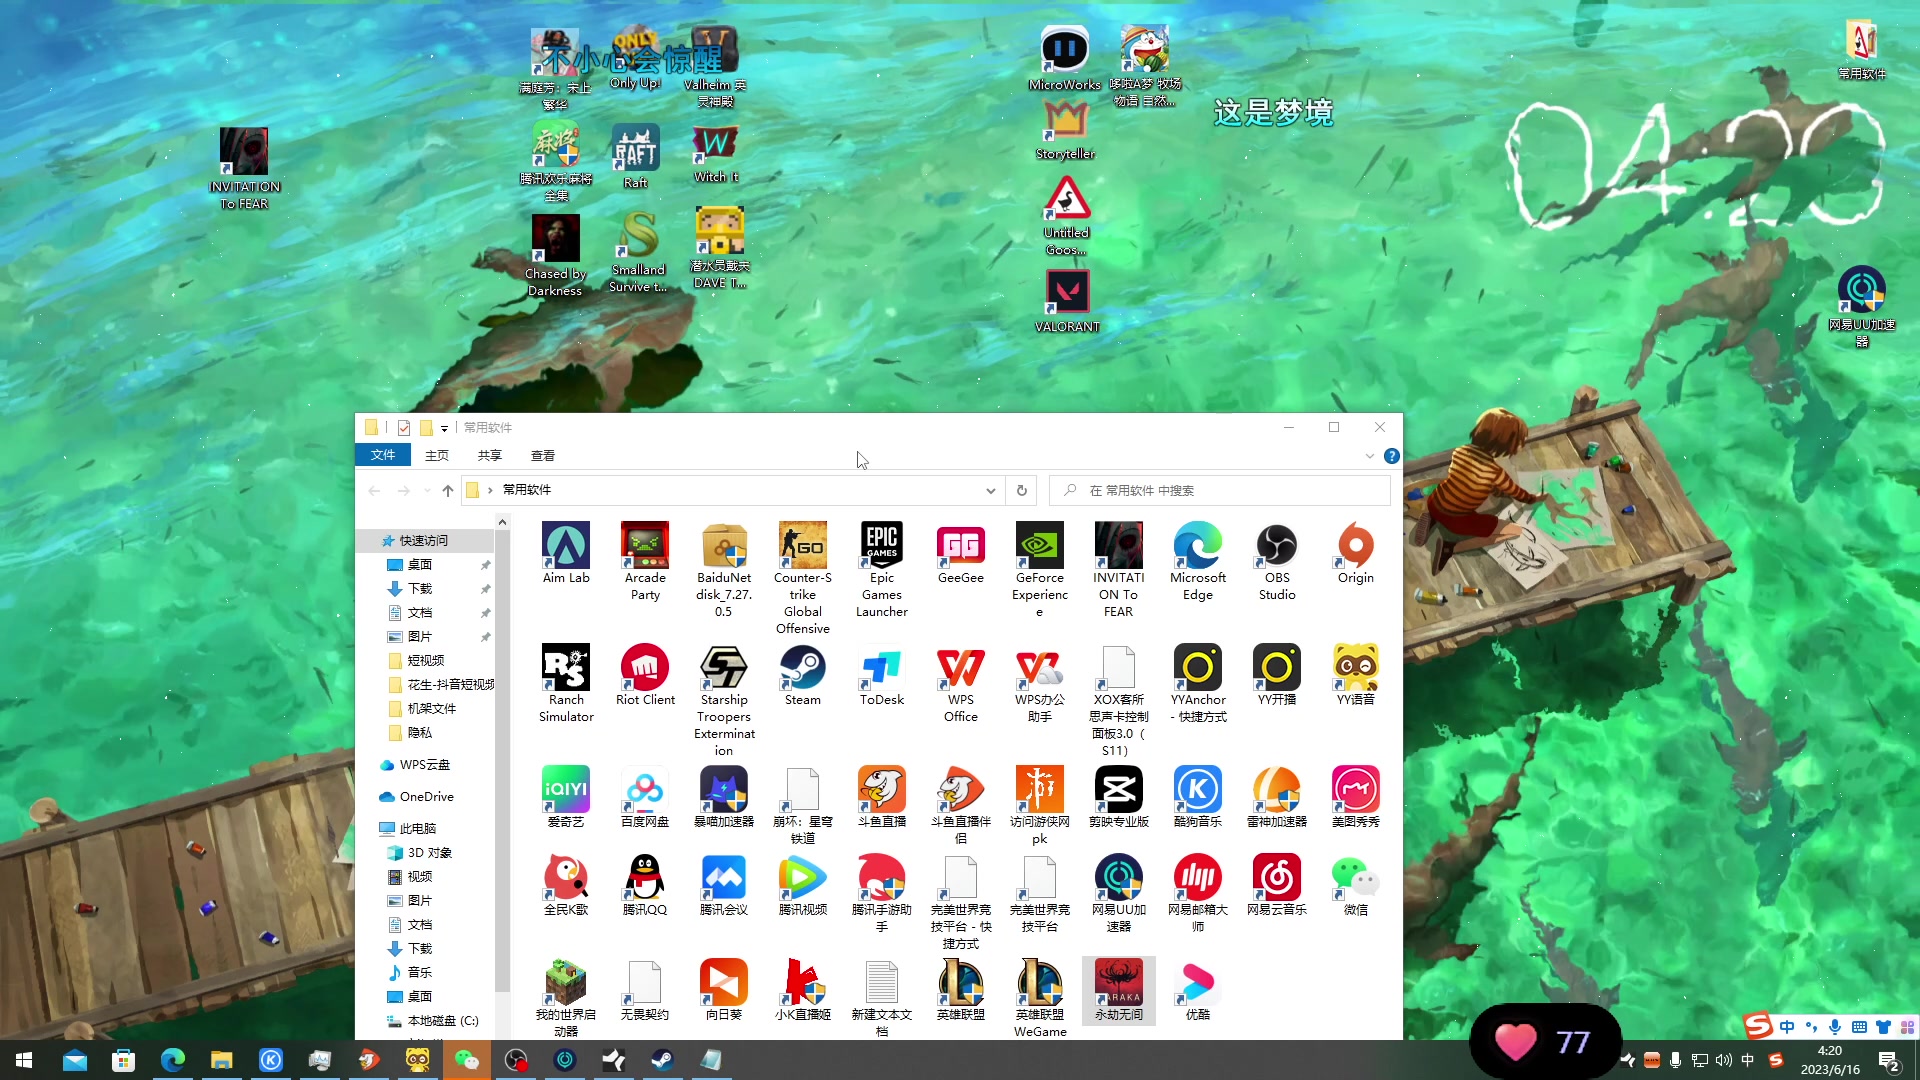Launch 腾讯QQ penguin icon
Screen dimensions: 1920x1080
pyautogui.click(x=645, y=885)
